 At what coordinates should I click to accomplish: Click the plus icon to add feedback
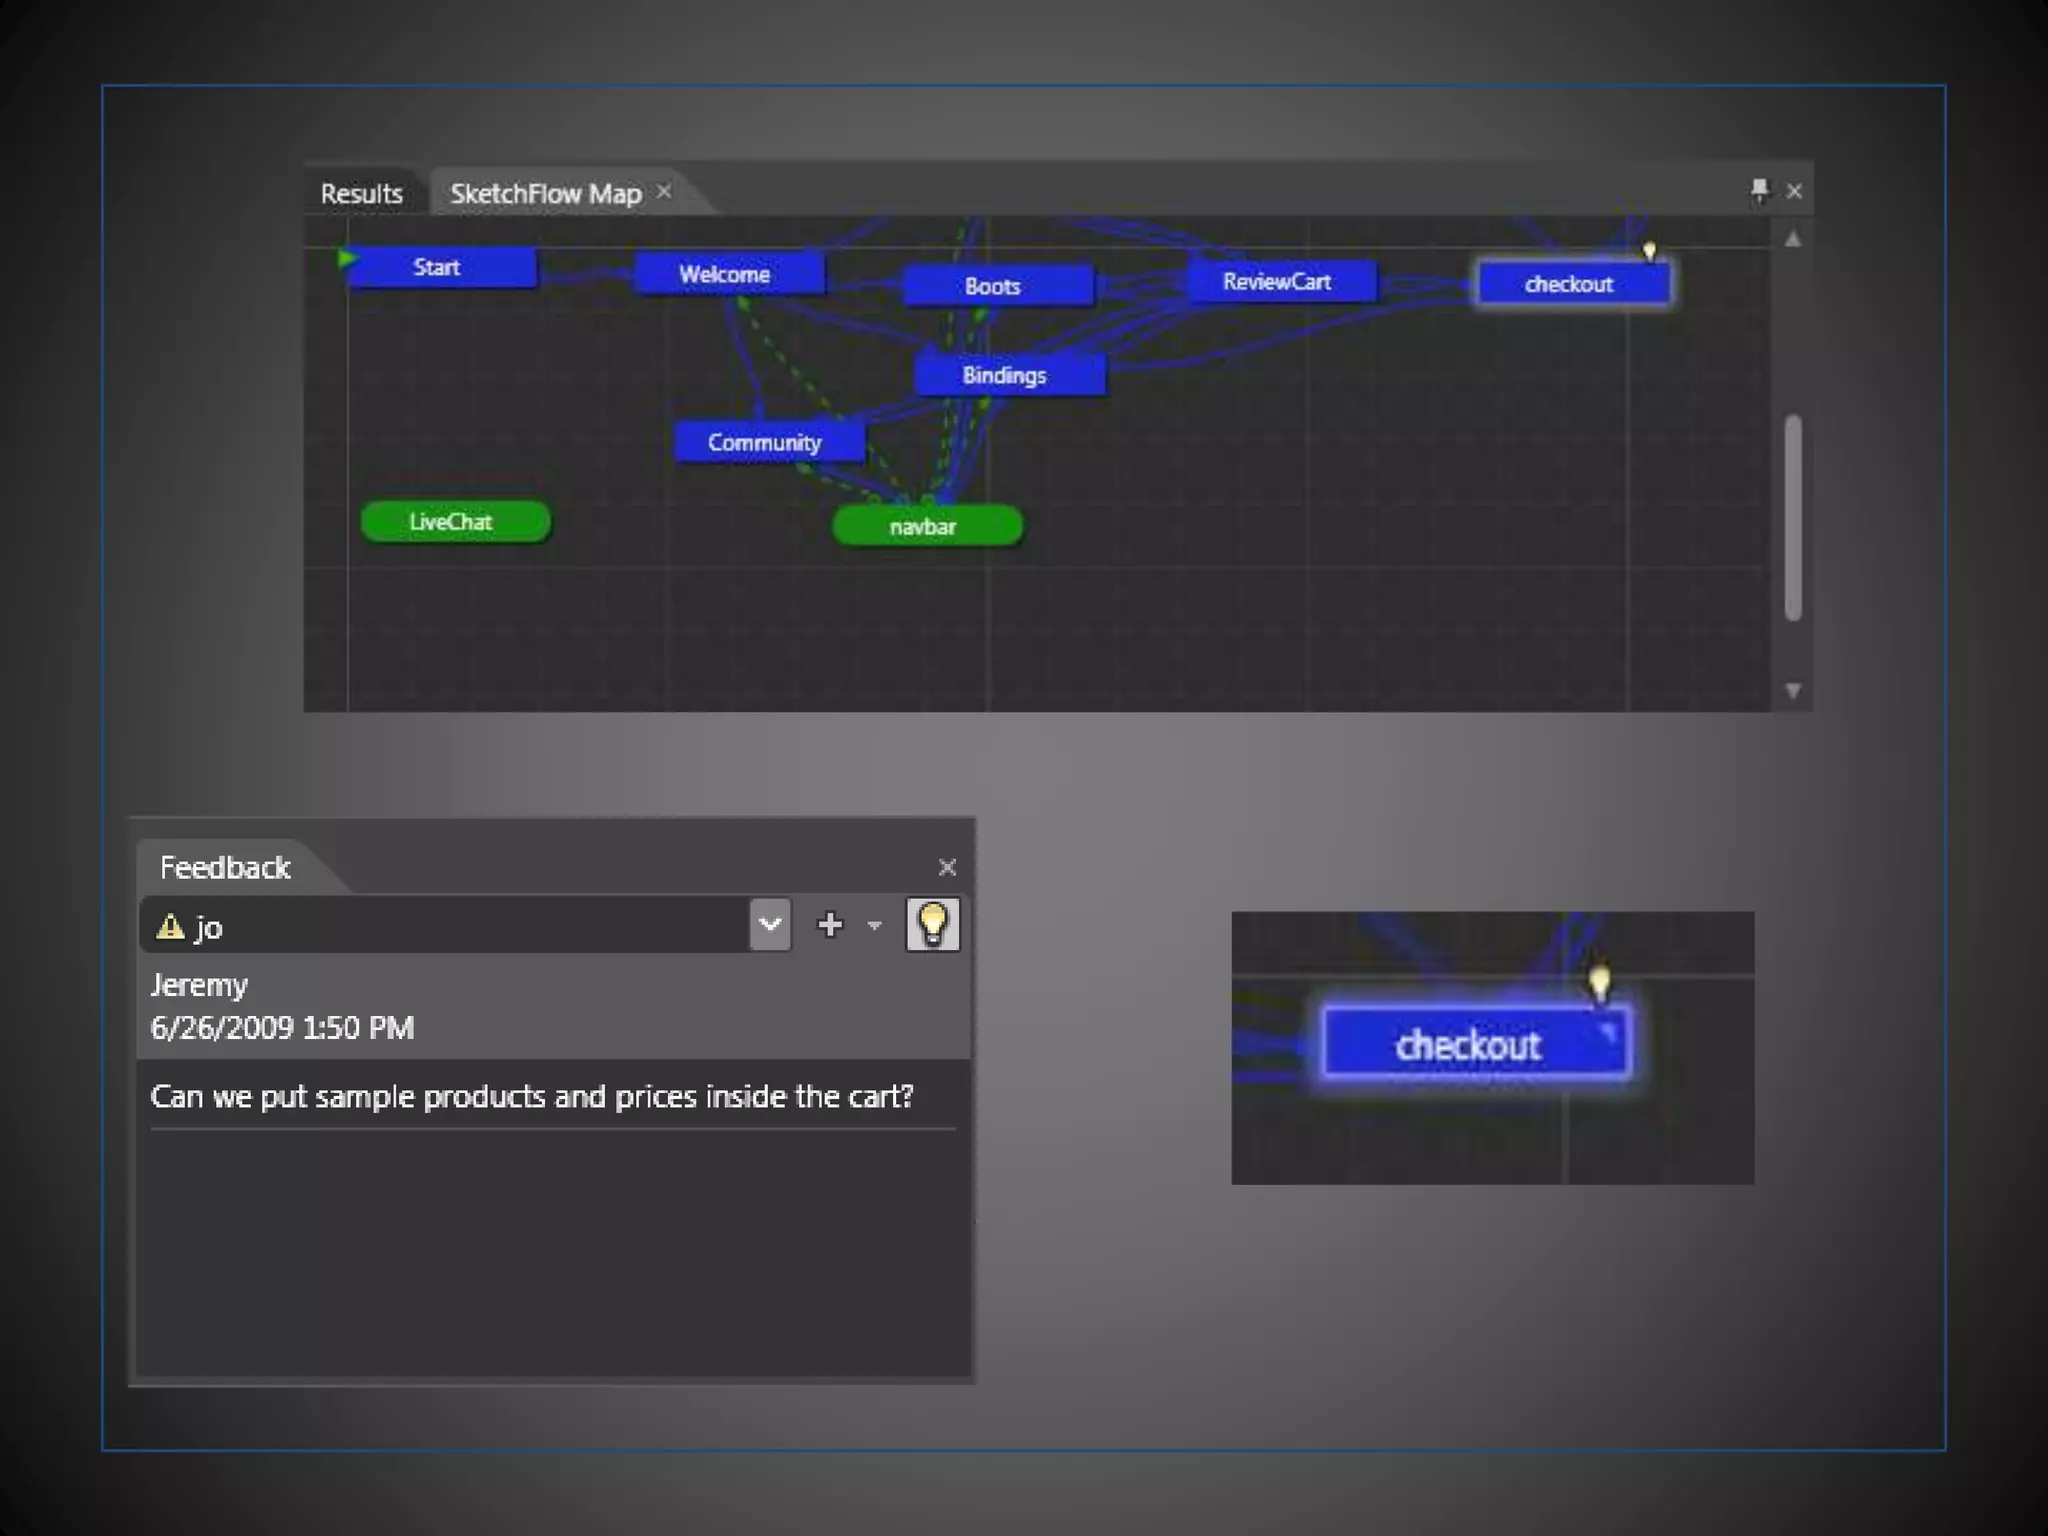(x=829, y=925)
